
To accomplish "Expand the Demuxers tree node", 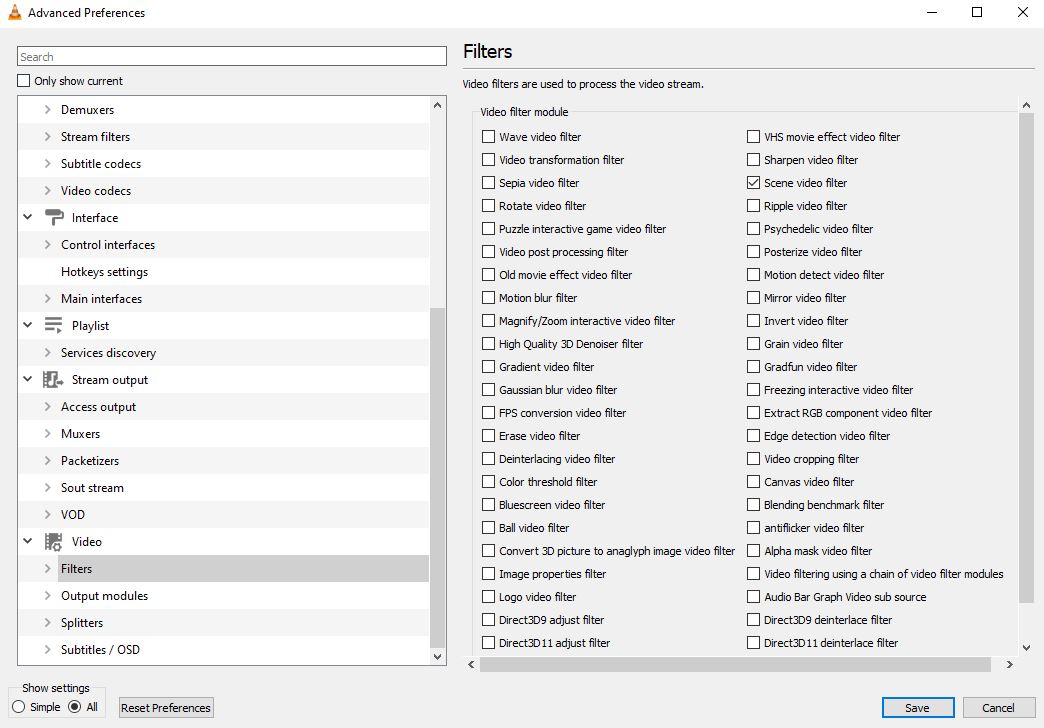I will [x=47, y=109].
